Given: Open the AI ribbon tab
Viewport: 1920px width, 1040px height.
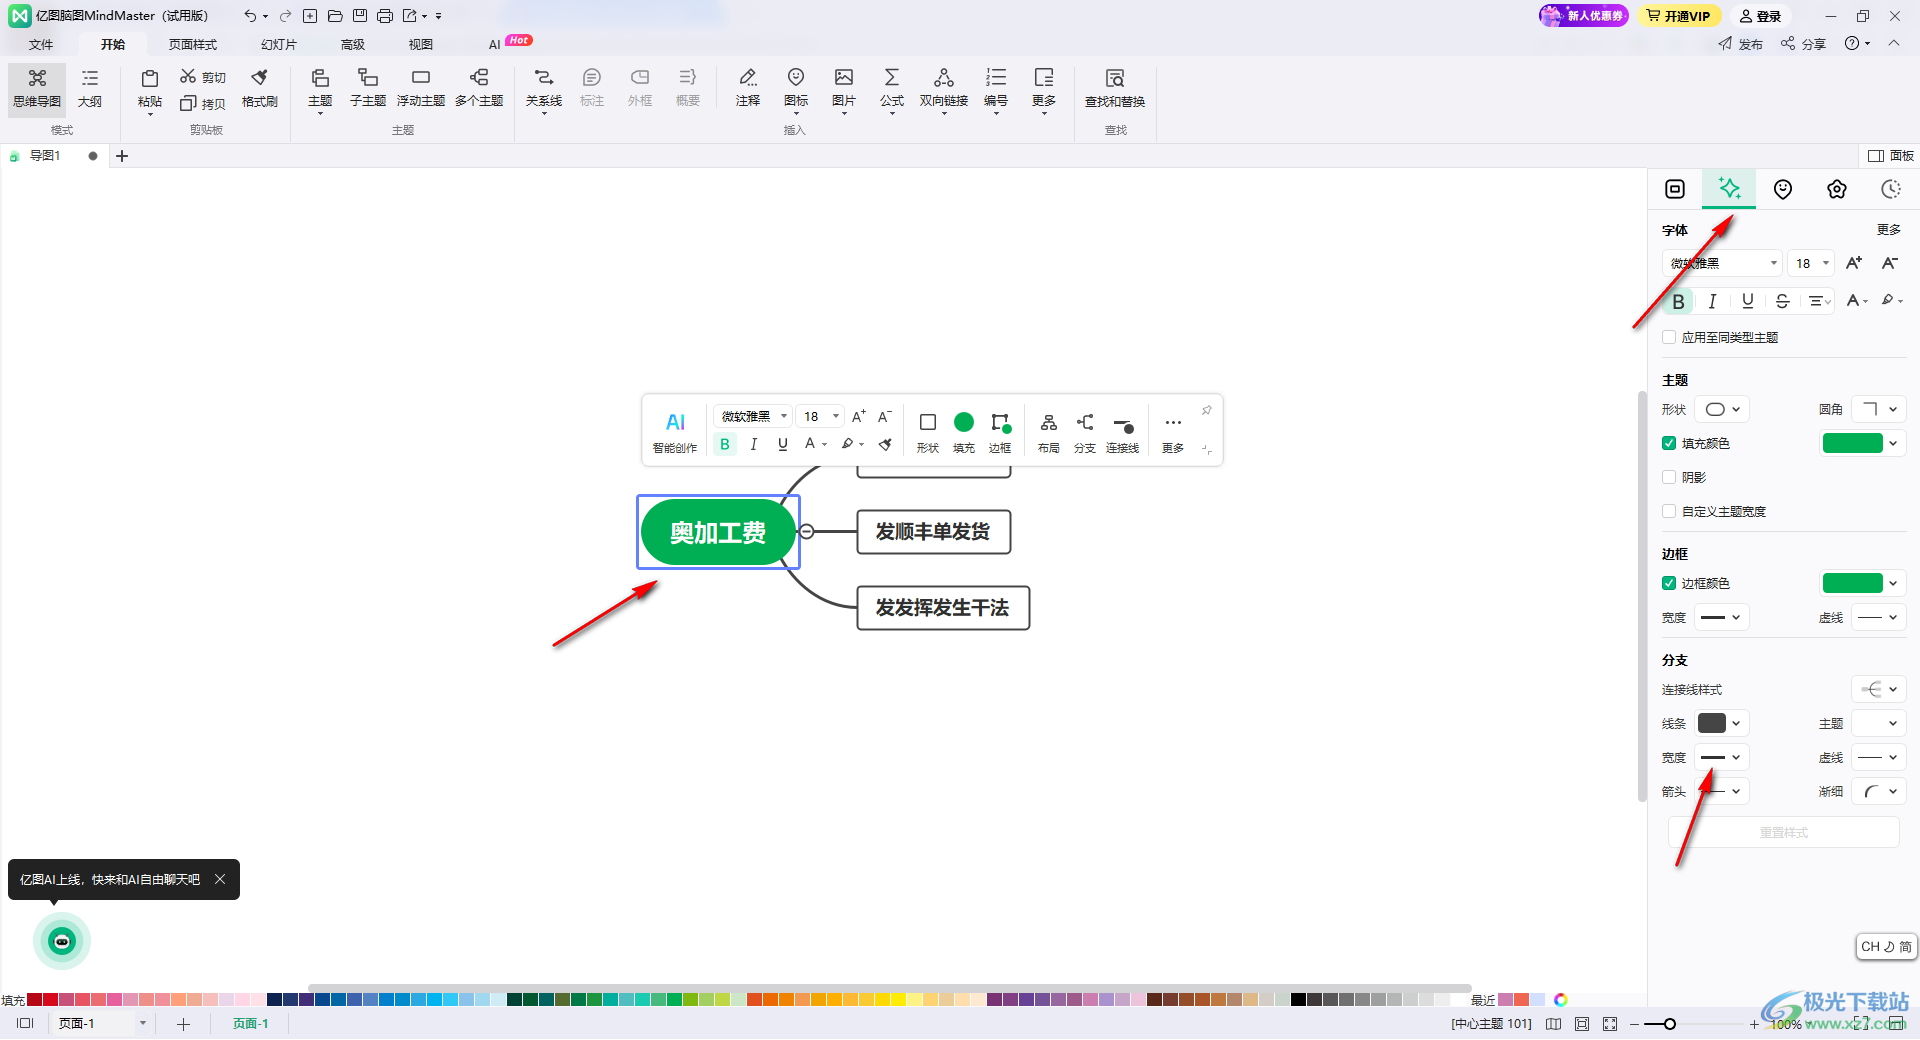Looking at the screenshot, I should [494, 44].
